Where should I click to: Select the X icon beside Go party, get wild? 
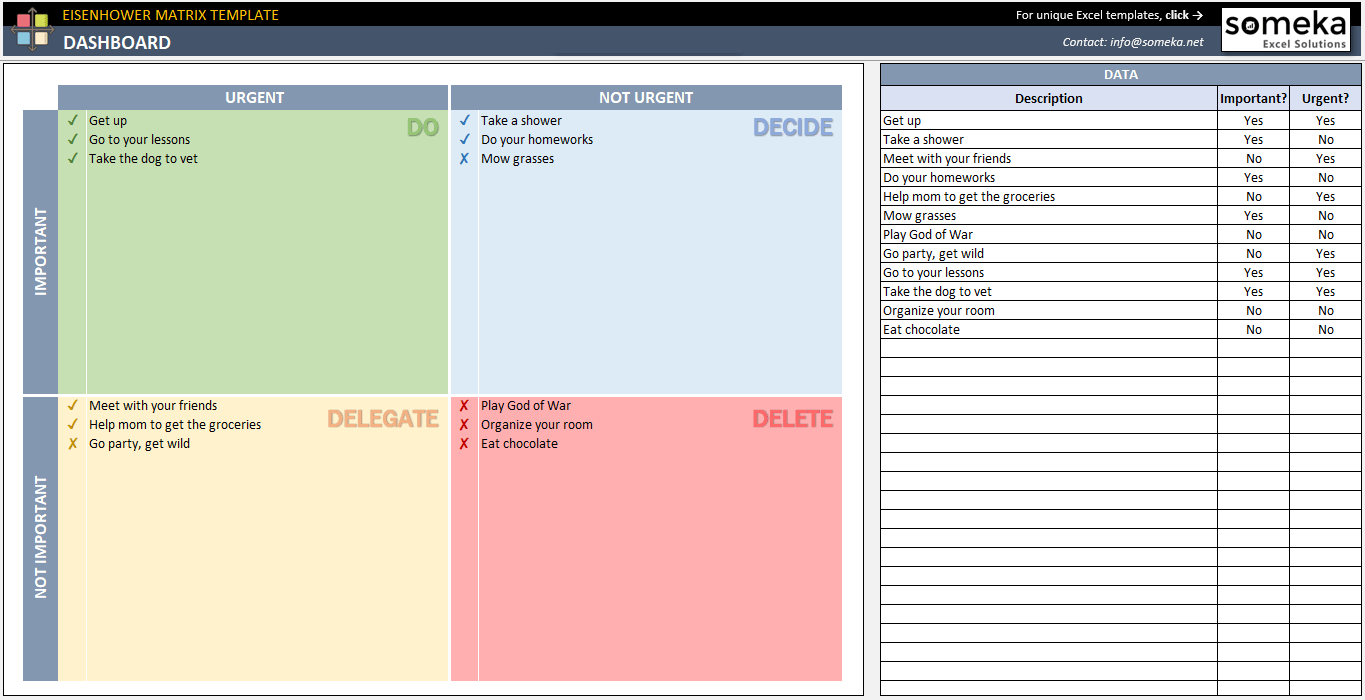71,443
